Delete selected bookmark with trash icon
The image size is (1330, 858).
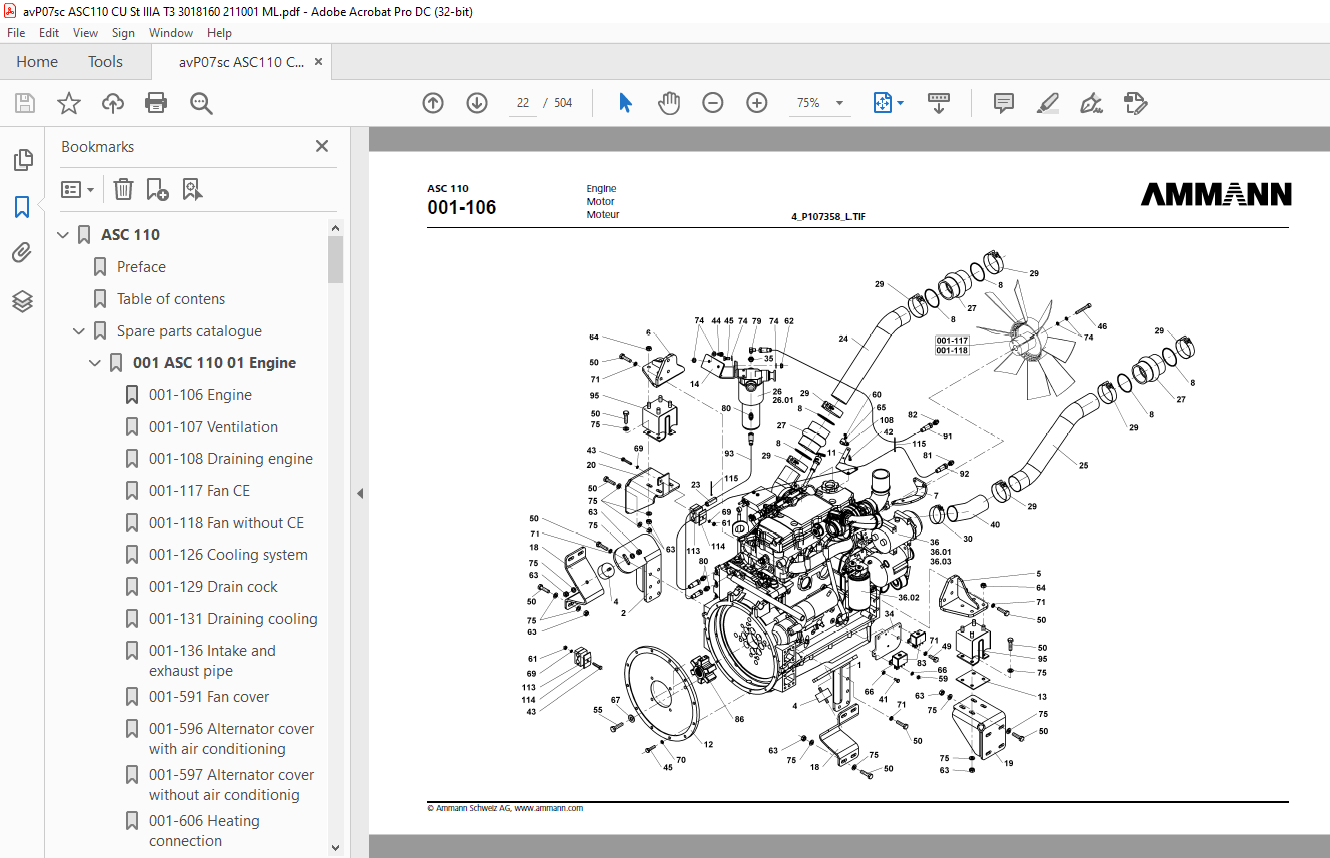[123, 189]
